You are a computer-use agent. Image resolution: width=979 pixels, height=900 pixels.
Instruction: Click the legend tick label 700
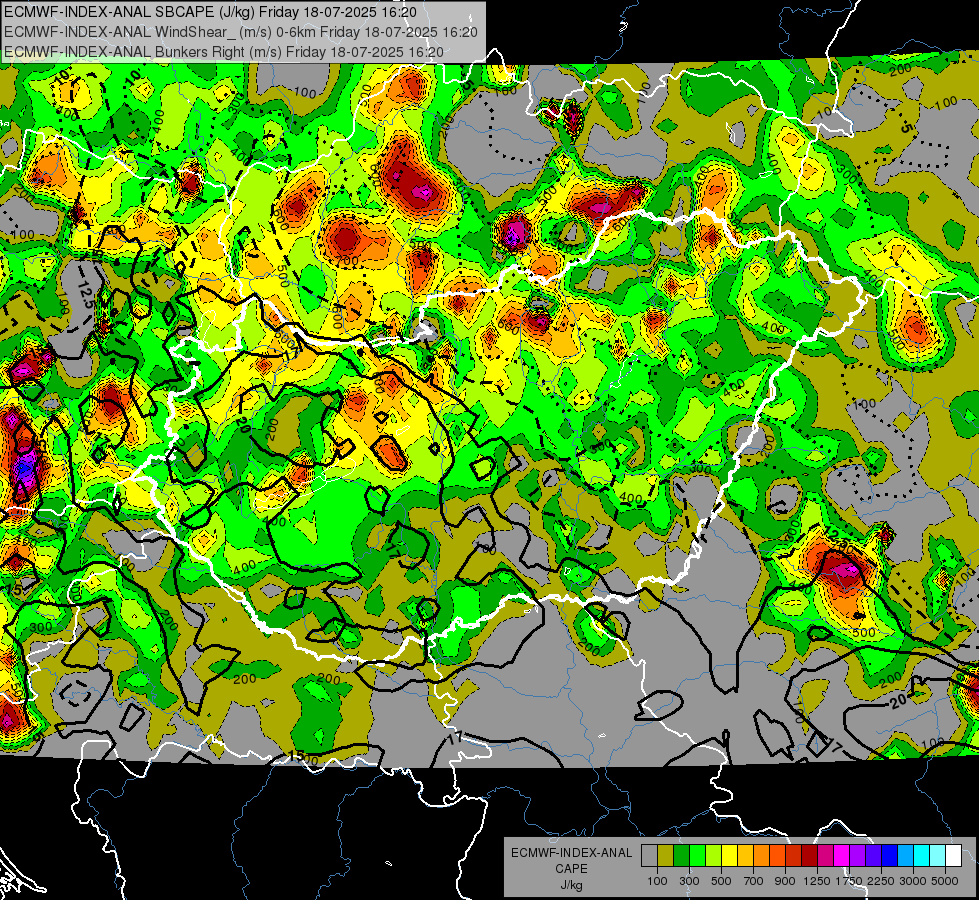coord(754,881)
